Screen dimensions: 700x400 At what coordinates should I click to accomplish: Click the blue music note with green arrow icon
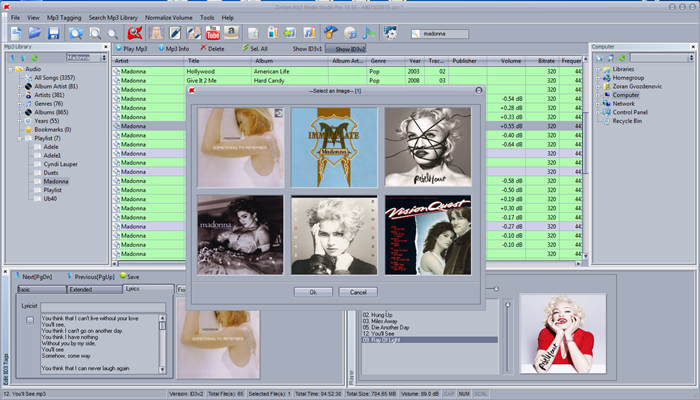tap(369, 33)
